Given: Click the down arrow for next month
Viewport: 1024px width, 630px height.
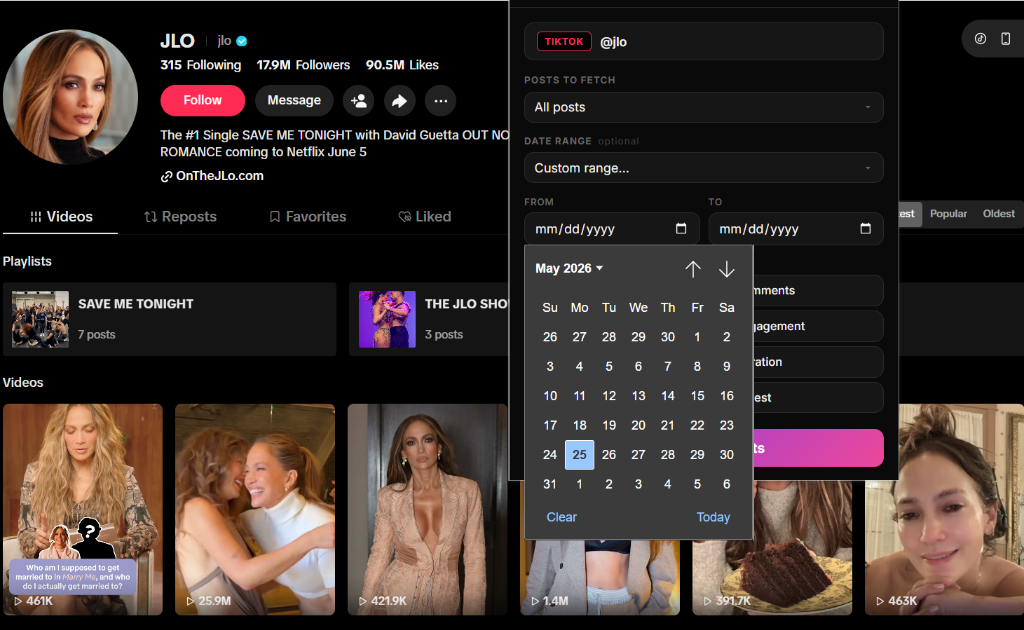Looking at the screenshot, I should coord(727,269).
